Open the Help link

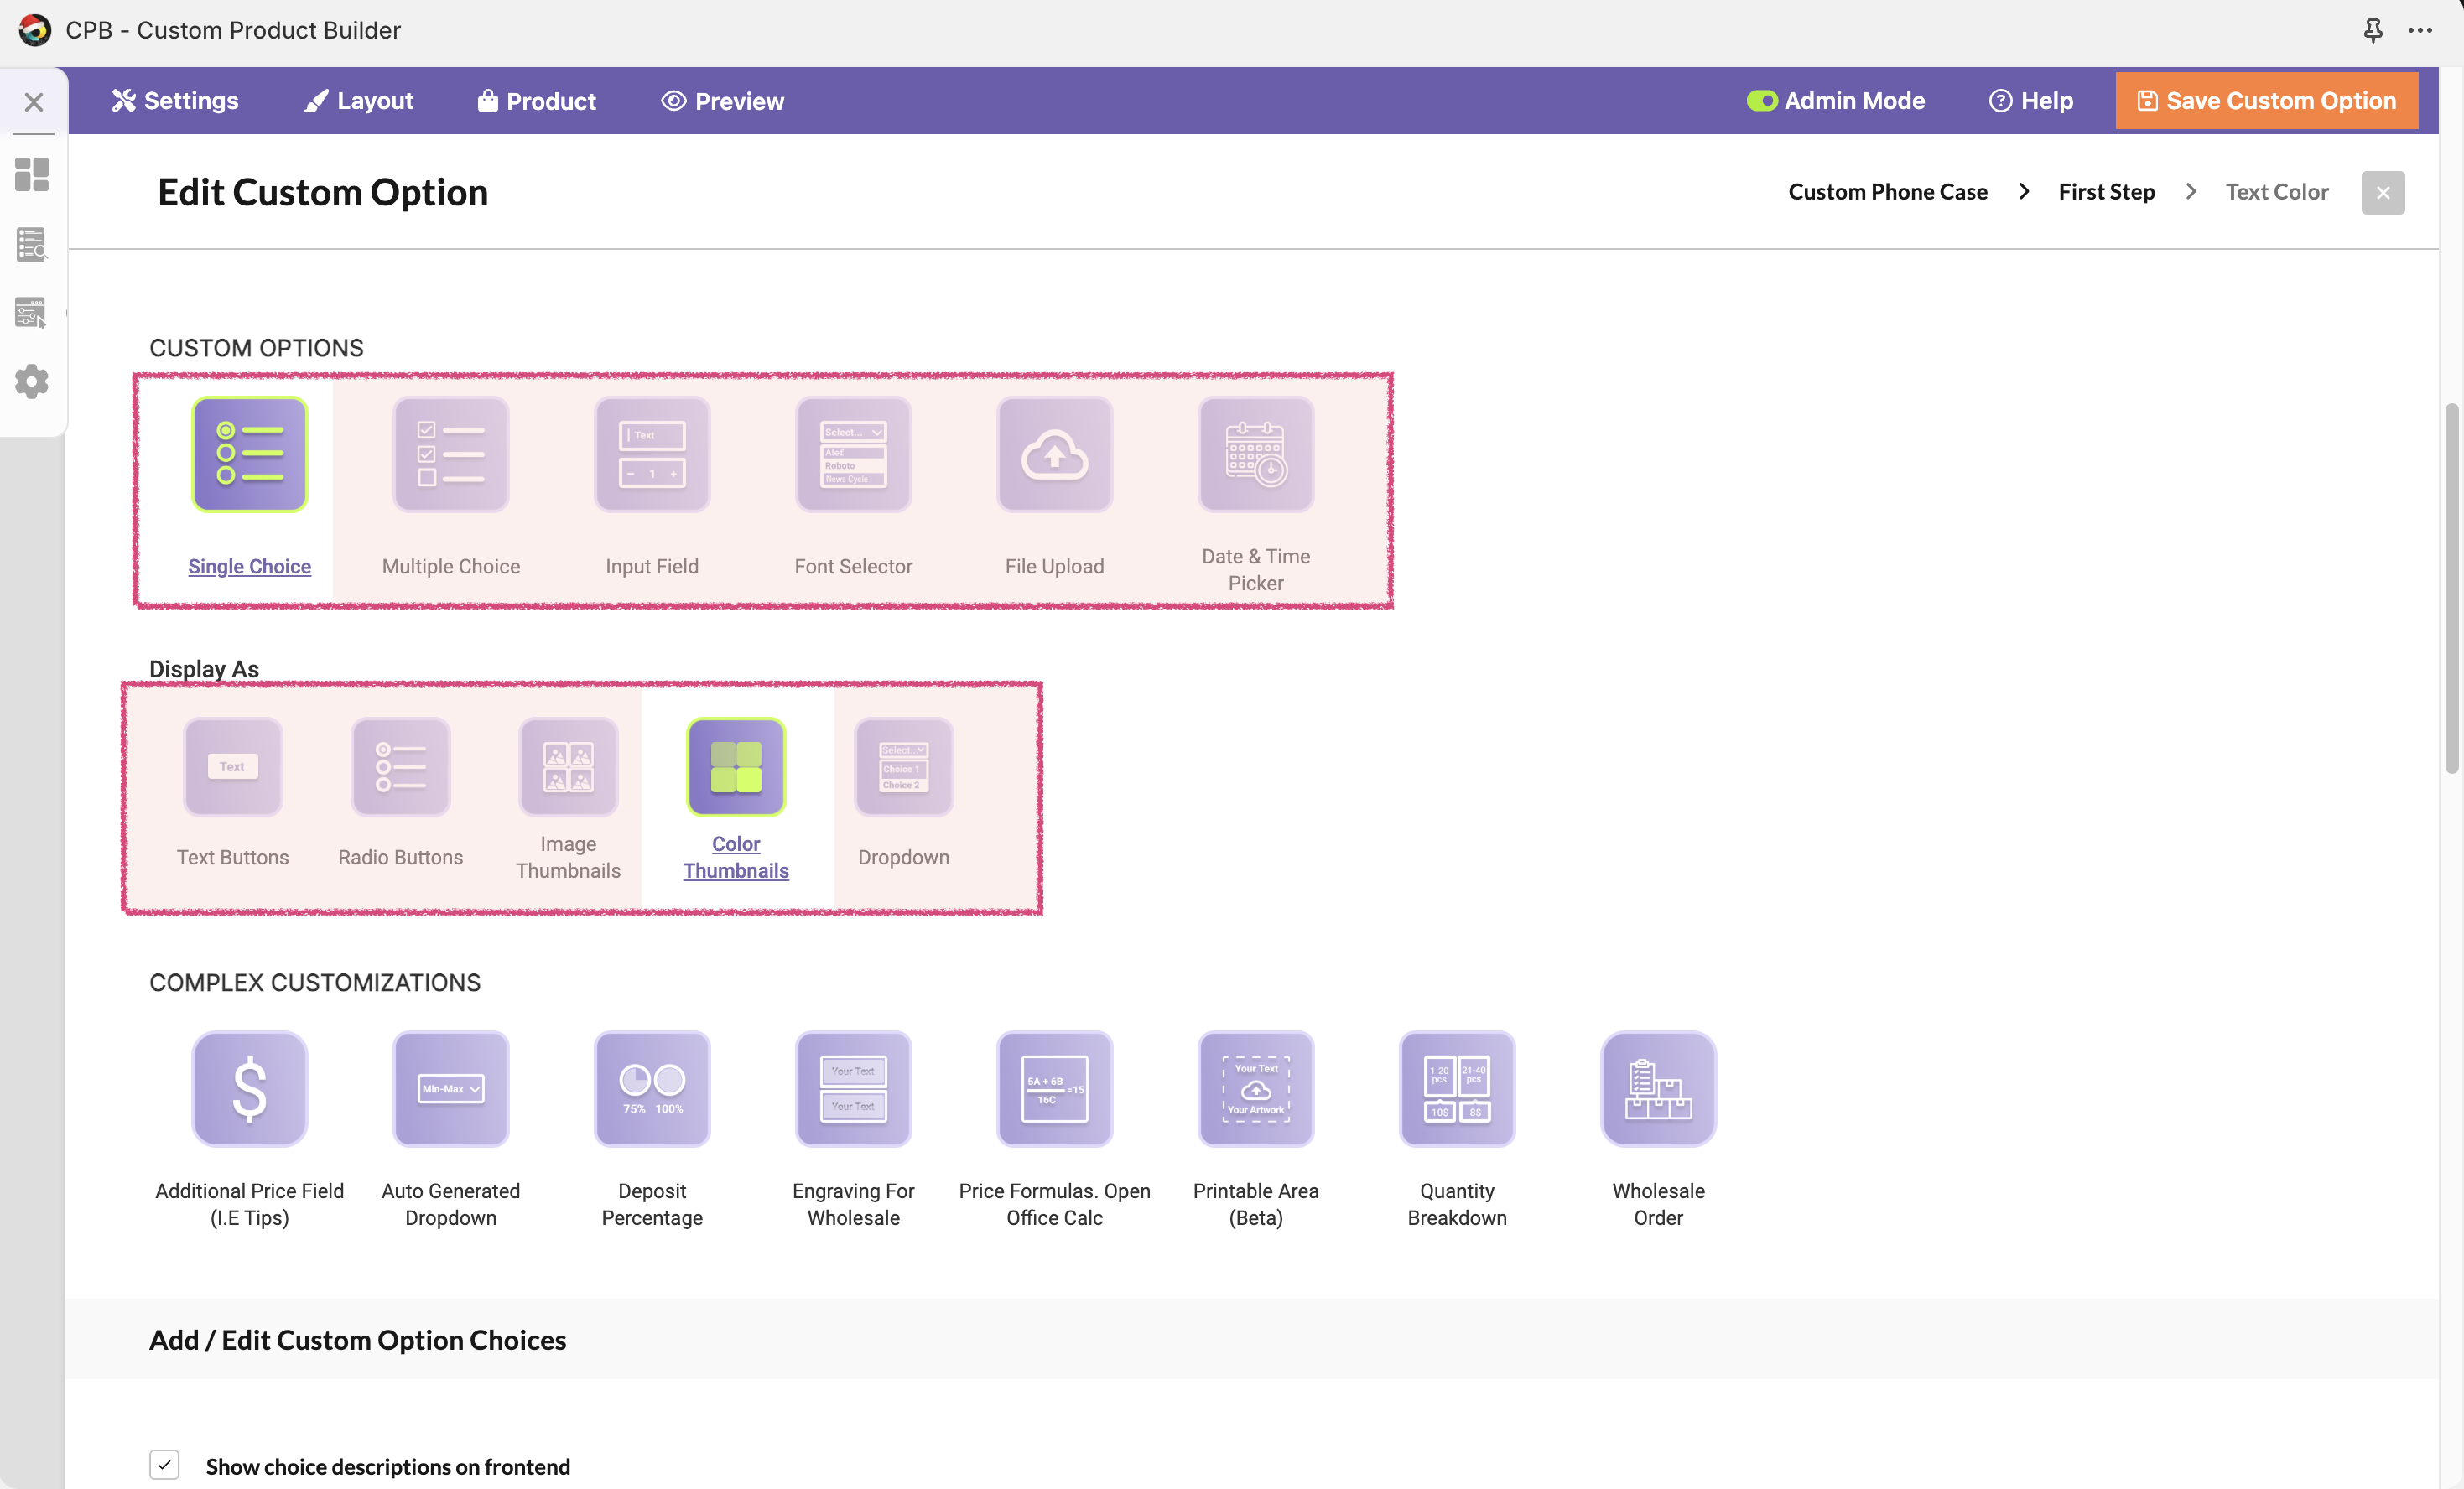click(x=2030, y=101)
